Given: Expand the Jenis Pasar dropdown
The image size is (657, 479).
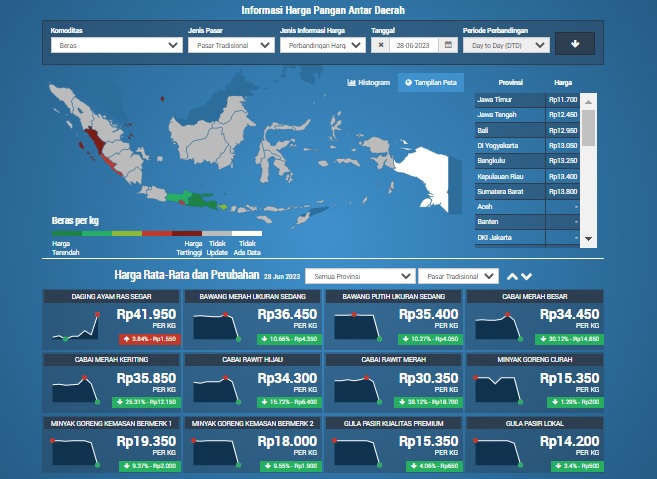Looking at the screenshot, I should 230,45.
